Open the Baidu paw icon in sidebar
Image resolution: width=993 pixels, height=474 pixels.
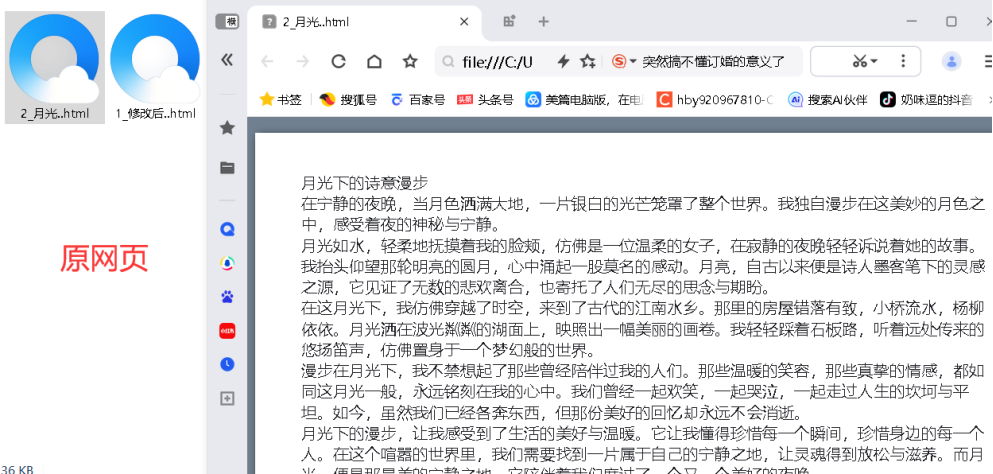click(227, 297)
